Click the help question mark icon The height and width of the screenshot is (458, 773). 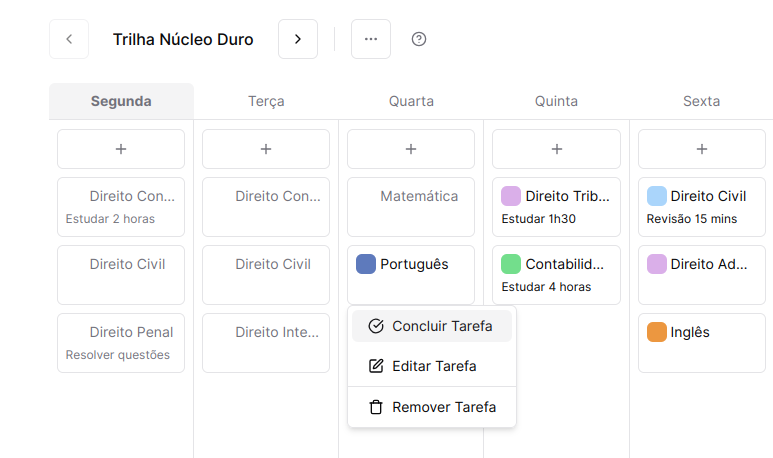(419, 39)
